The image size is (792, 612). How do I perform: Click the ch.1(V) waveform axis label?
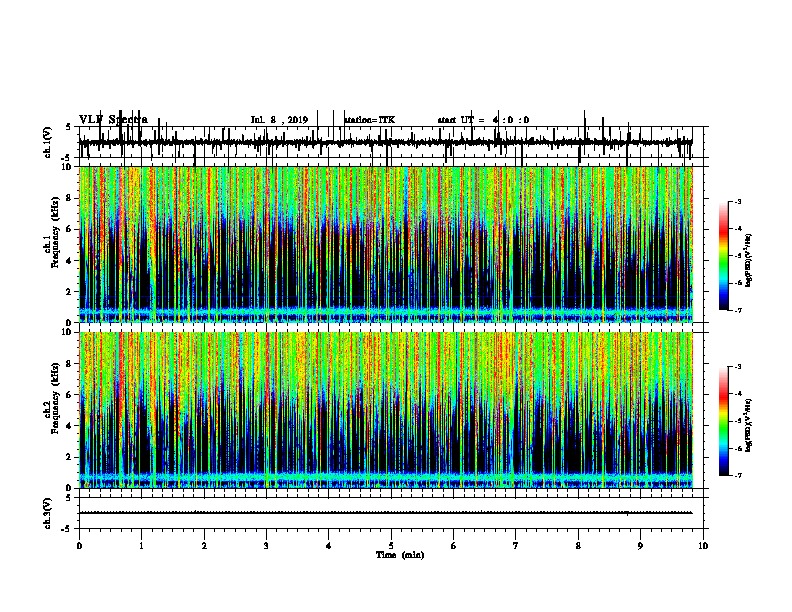click(47, 142)
